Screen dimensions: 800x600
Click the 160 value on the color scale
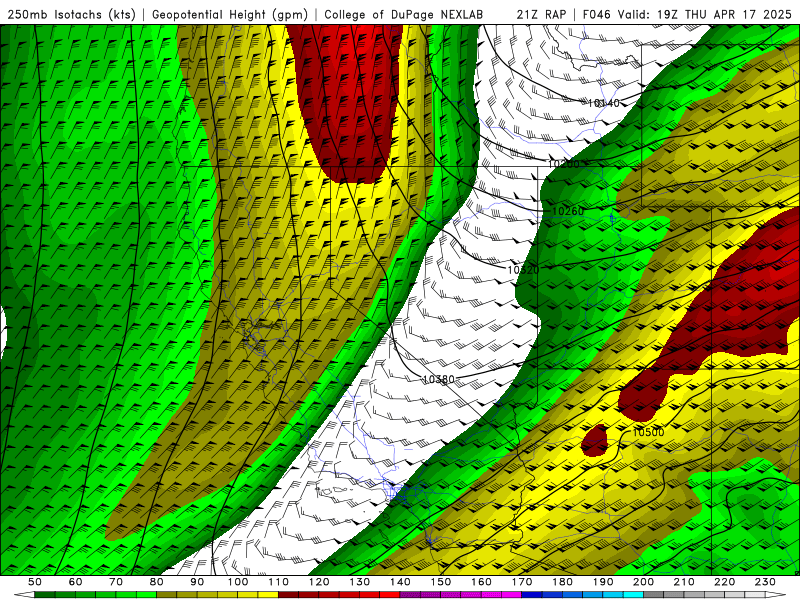pyautogui.click(x=481, y=582)
